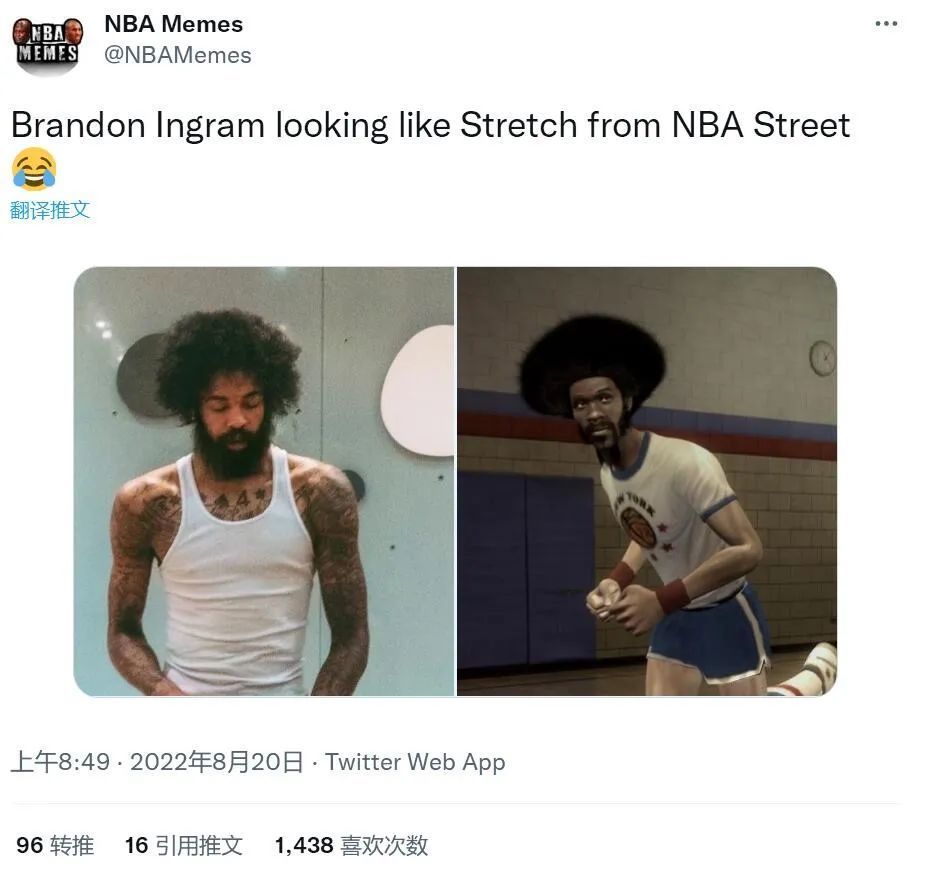Click the tweet text mentioning Brandon Ingram
The image size is (926, 881).
click(431, 125)
